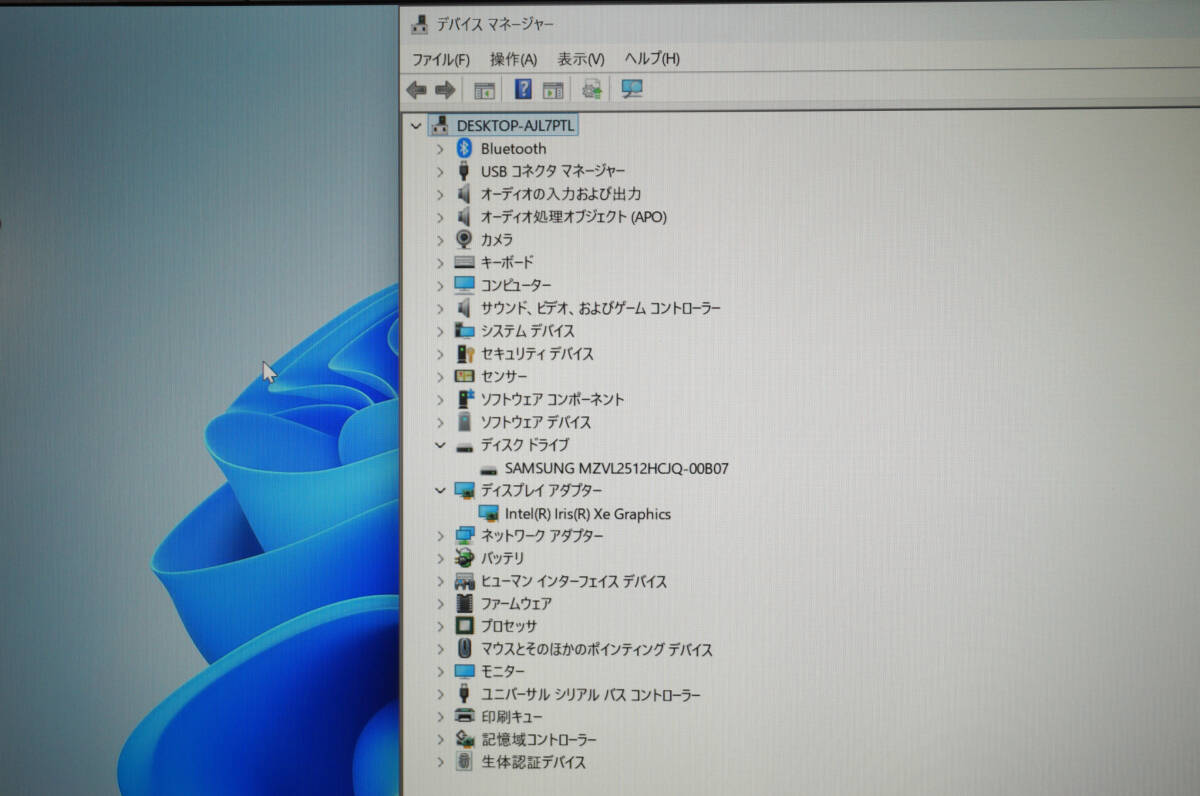Expand the コンピューター category
The image size is (1200, 796).
(x=440, y=285)
